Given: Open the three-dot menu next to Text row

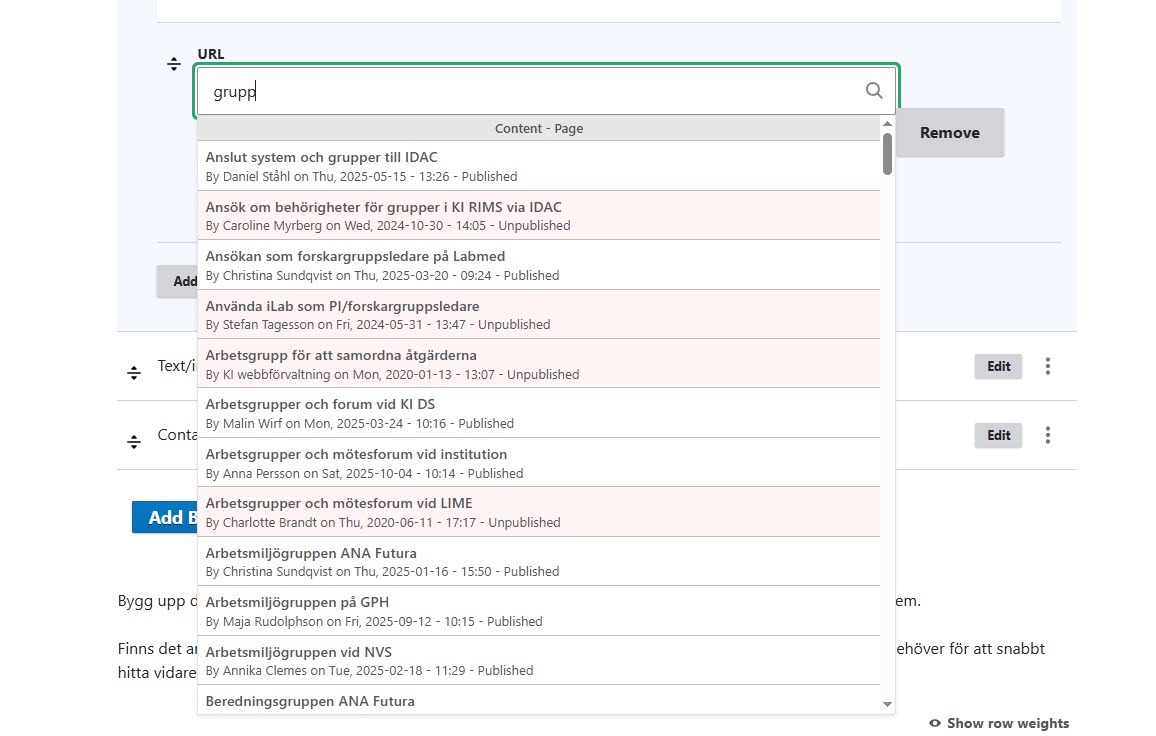Looking at the screenshot, I should coord(1047,366).
